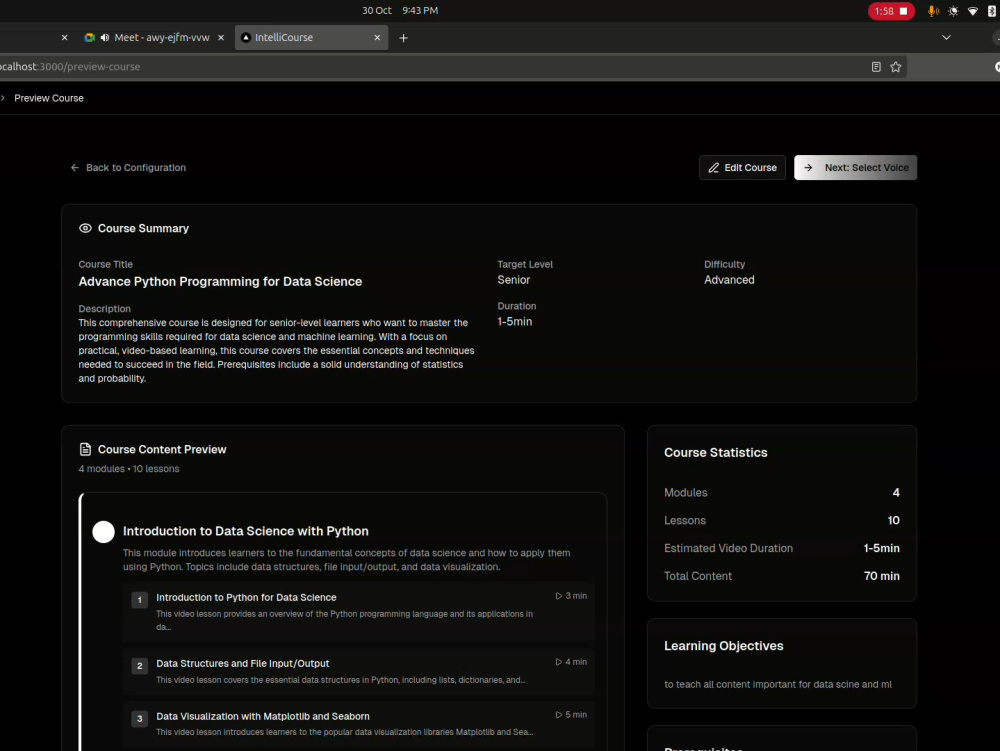Click the learning objective text about data science
Screen dimensions: 1000x751
(x=777, y=685)
